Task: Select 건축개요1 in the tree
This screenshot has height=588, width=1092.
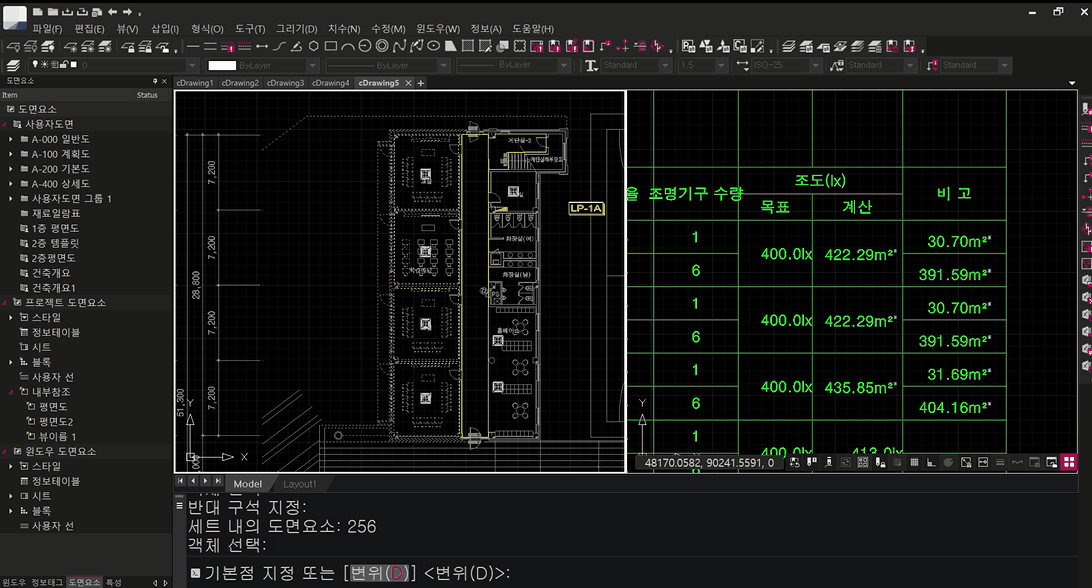Action: [54, 288]
